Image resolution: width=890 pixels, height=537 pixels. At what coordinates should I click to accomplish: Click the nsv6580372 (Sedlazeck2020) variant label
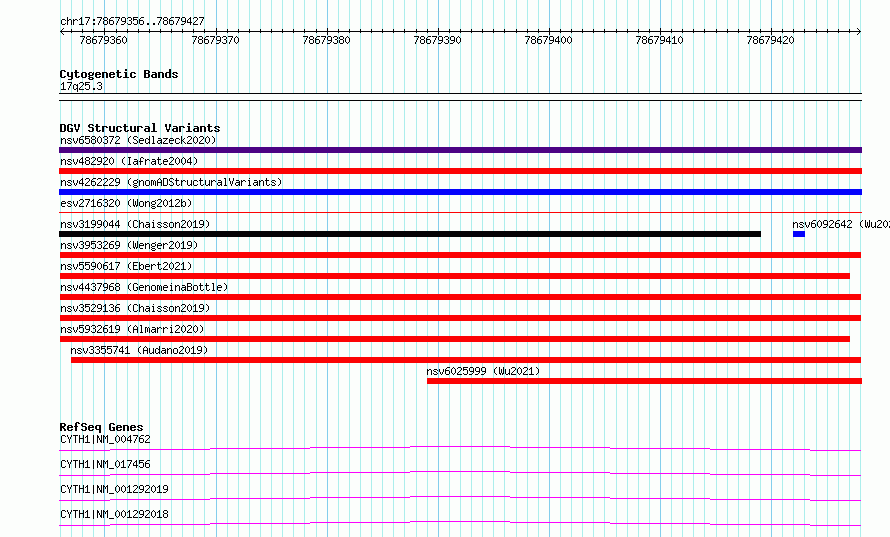(x=138, y=140)
